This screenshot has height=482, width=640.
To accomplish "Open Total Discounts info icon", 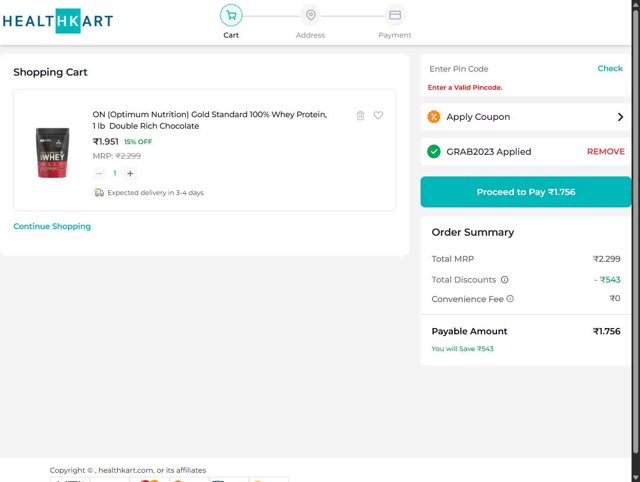I will click(x=504, y=280).
